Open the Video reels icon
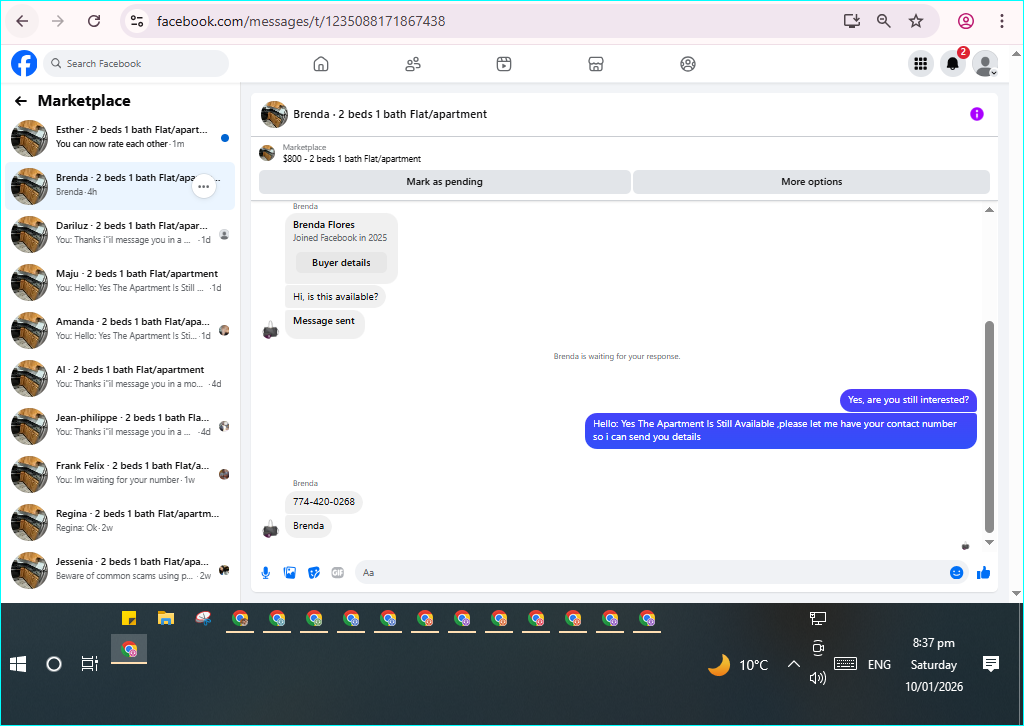 click(504, 64)
